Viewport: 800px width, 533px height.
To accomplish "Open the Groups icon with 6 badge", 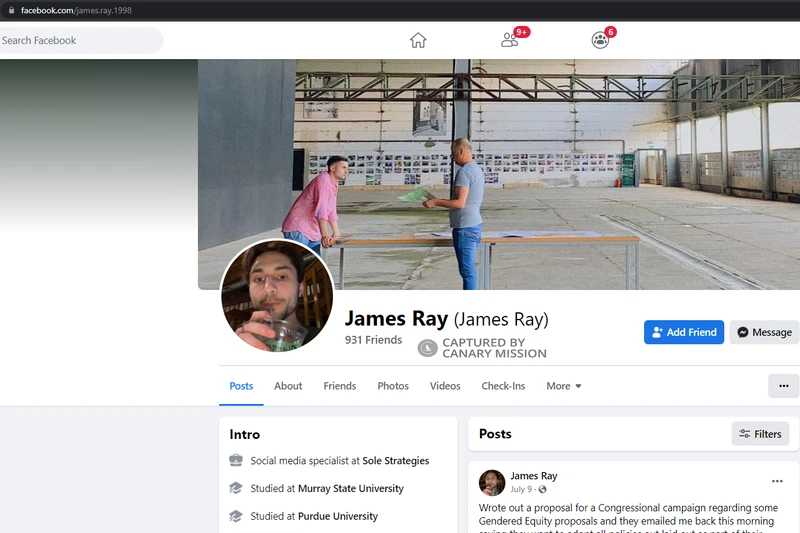I will pos(601,40).
